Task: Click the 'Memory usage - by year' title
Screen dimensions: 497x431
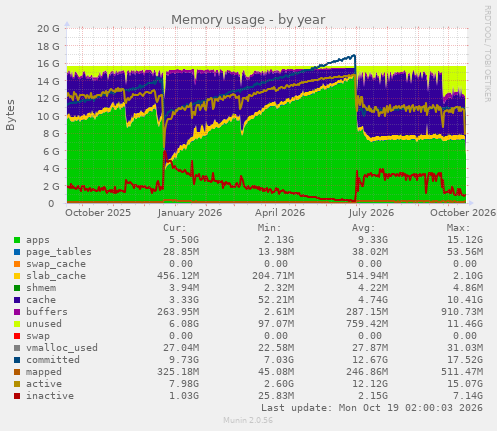Action: [x=248, y=20]
